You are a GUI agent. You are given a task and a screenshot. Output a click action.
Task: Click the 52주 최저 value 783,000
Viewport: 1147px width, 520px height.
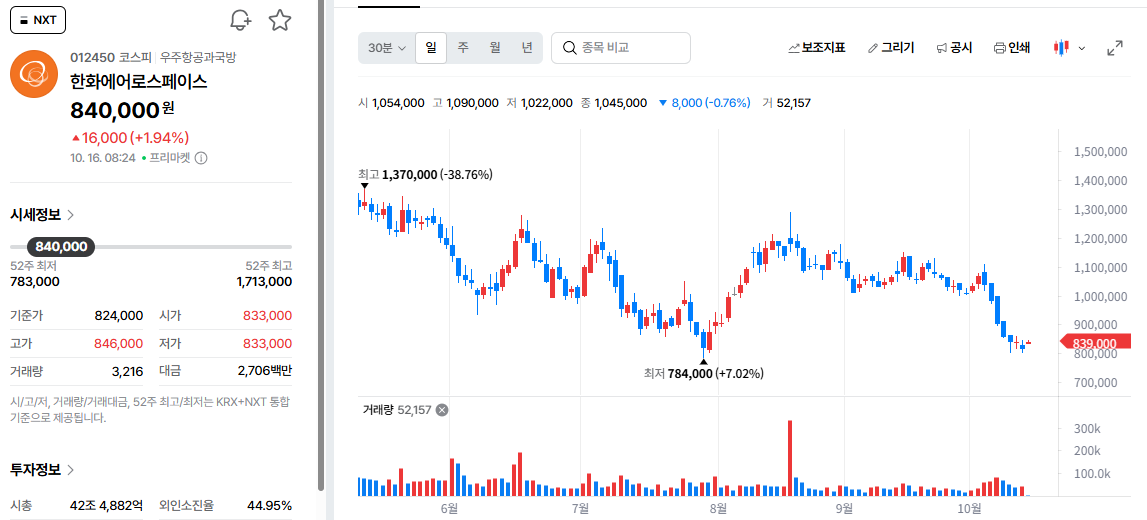click(35, 282)
